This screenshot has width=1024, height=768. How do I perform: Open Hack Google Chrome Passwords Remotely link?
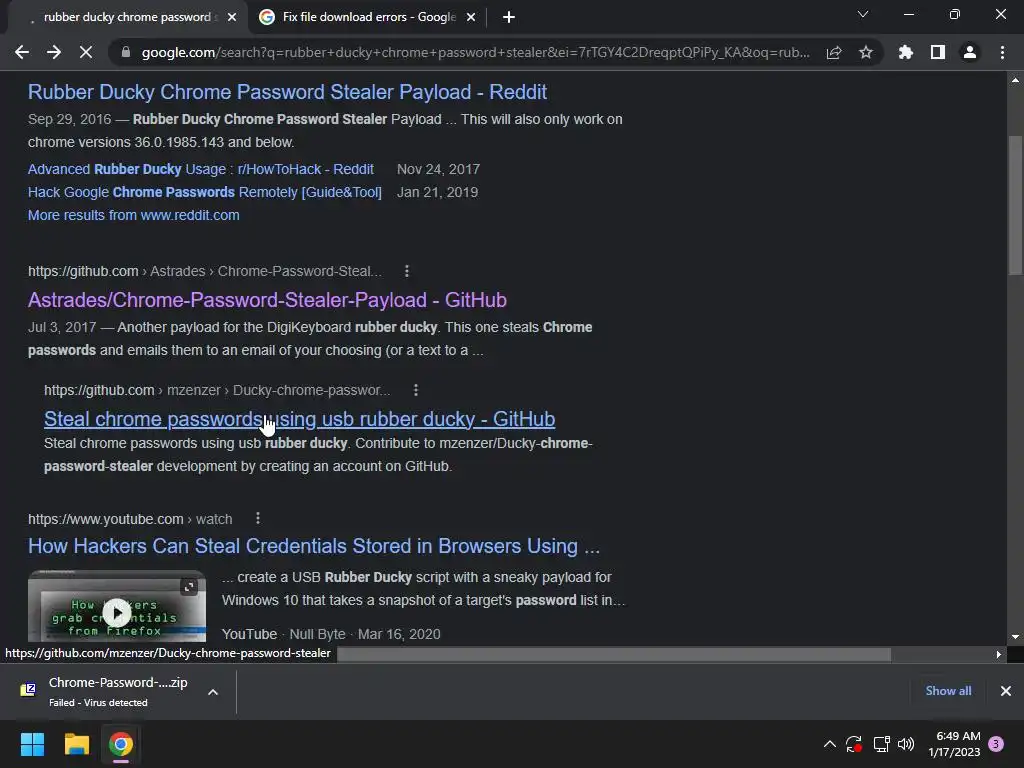(x=204, y=192)
